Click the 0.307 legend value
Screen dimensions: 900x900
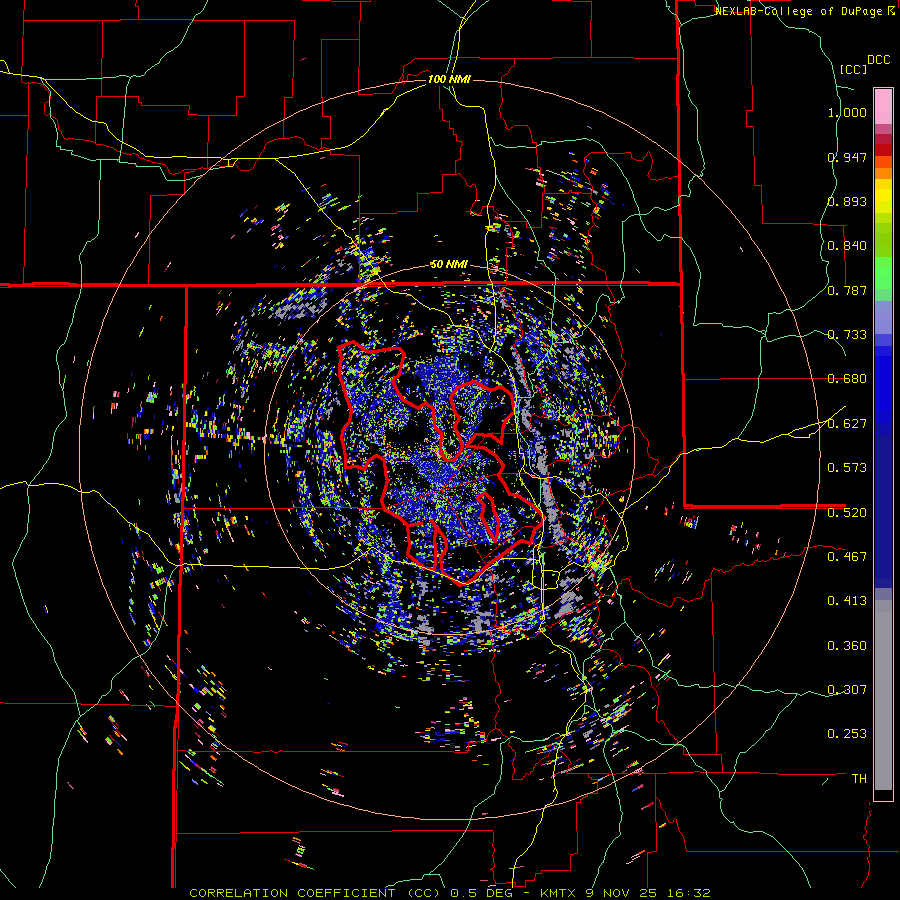847,690
